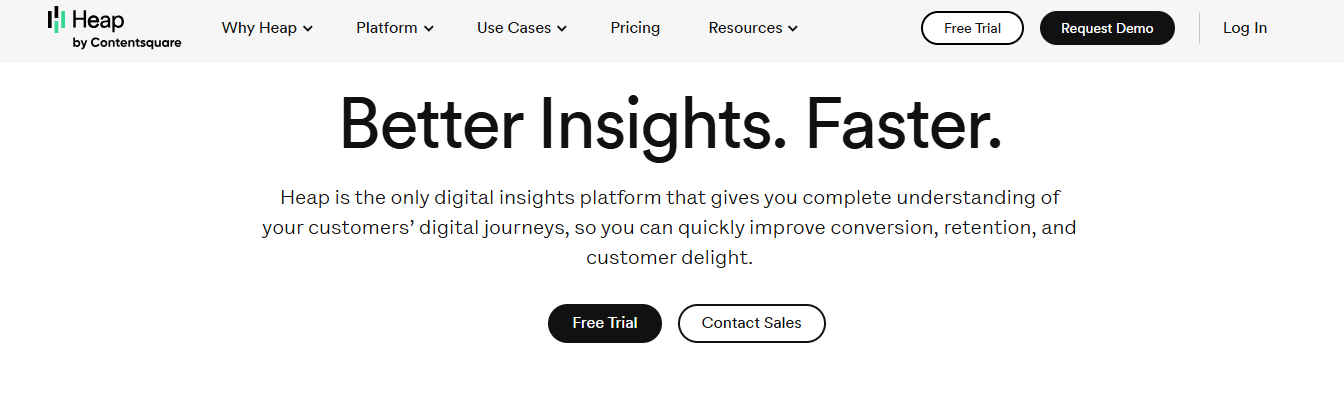The height and width of the screenshot is (393, 1344).
Task: Expand the Platform dropdown chevron
Action: coord(429,29)
